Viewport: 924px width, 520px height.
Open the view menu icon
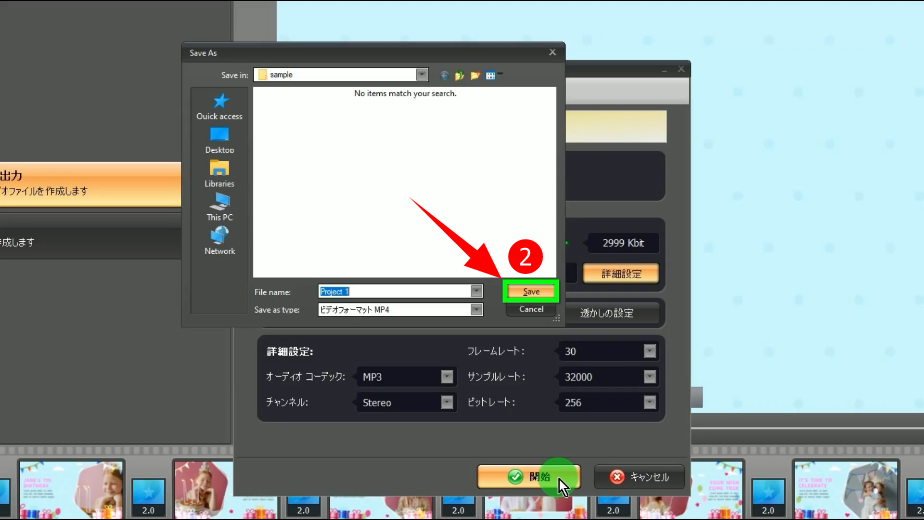point(493,75)
